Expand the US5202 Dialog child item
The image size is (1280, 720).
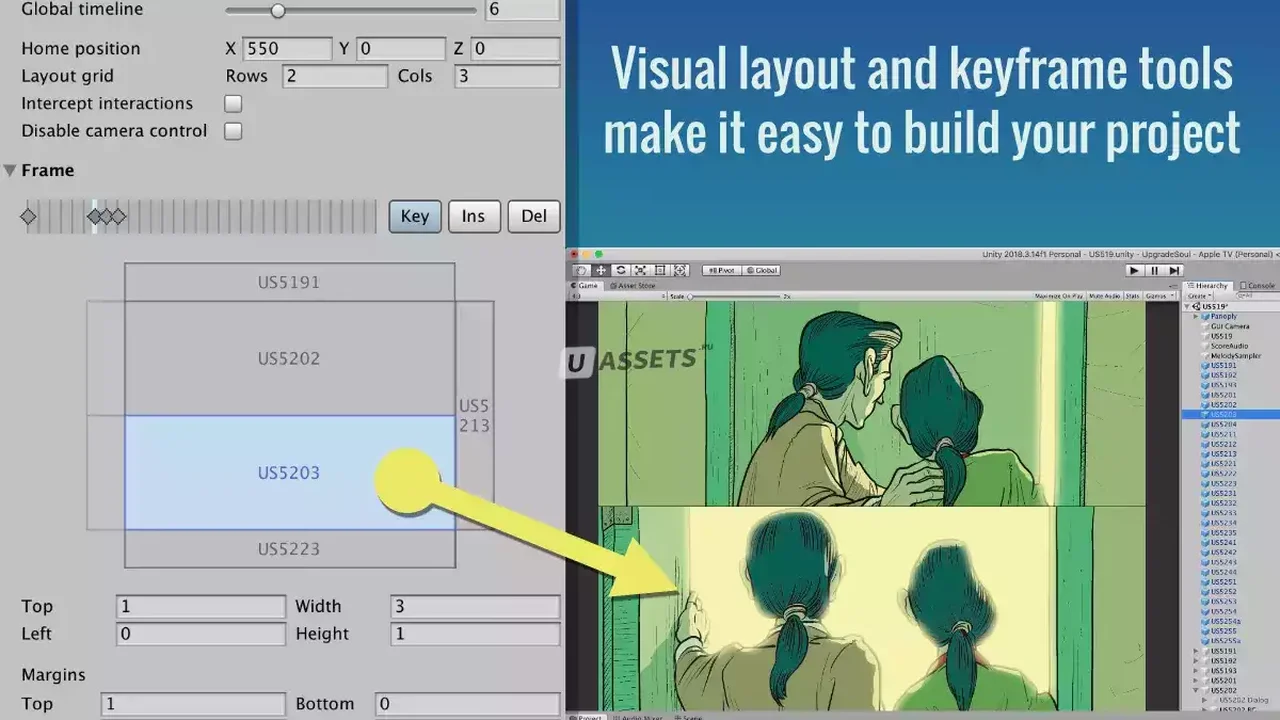[x=1204, y=700]
